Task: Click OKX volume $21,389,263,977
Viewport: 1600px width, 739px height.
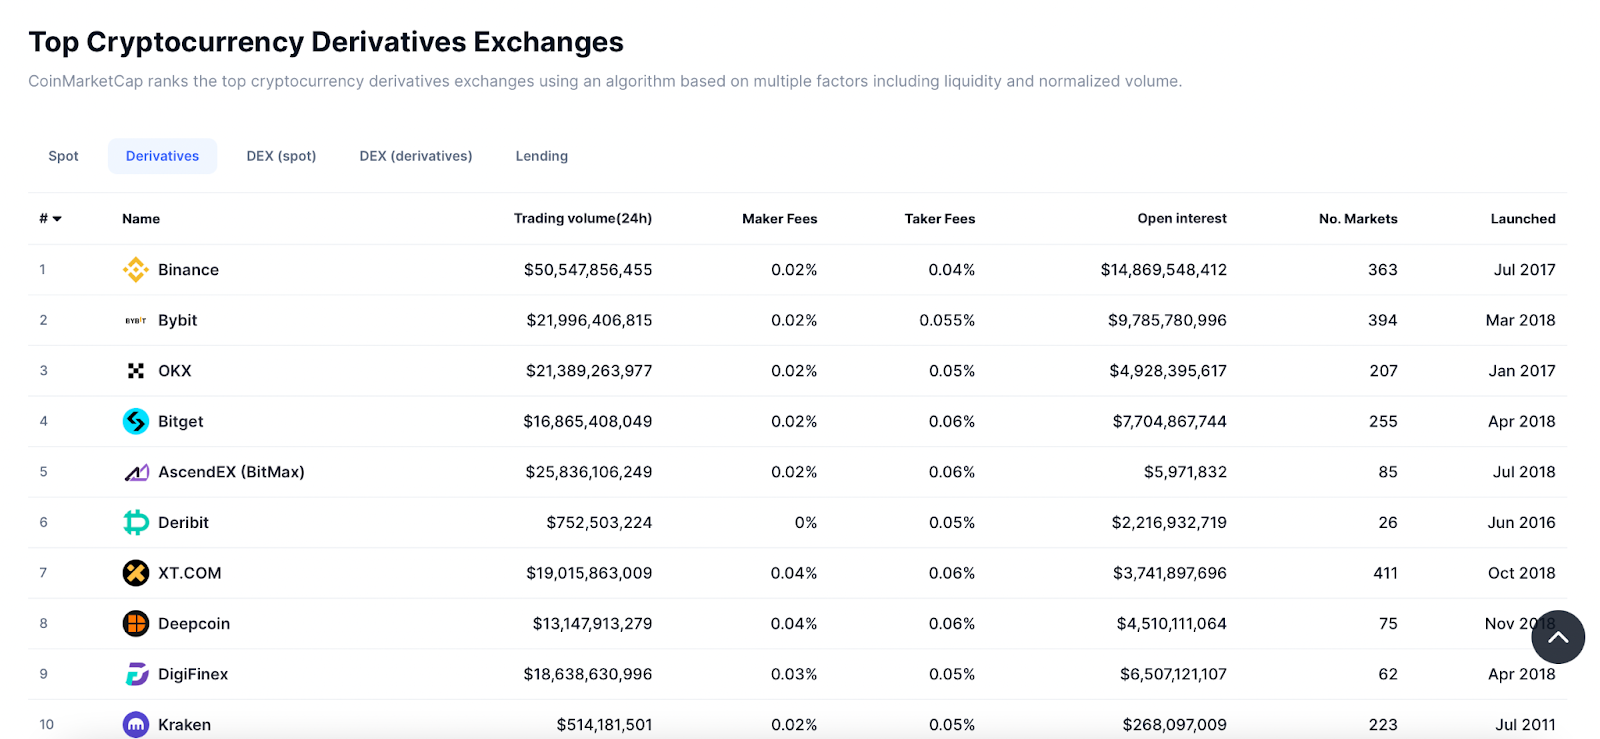Action: click(589, 371)
